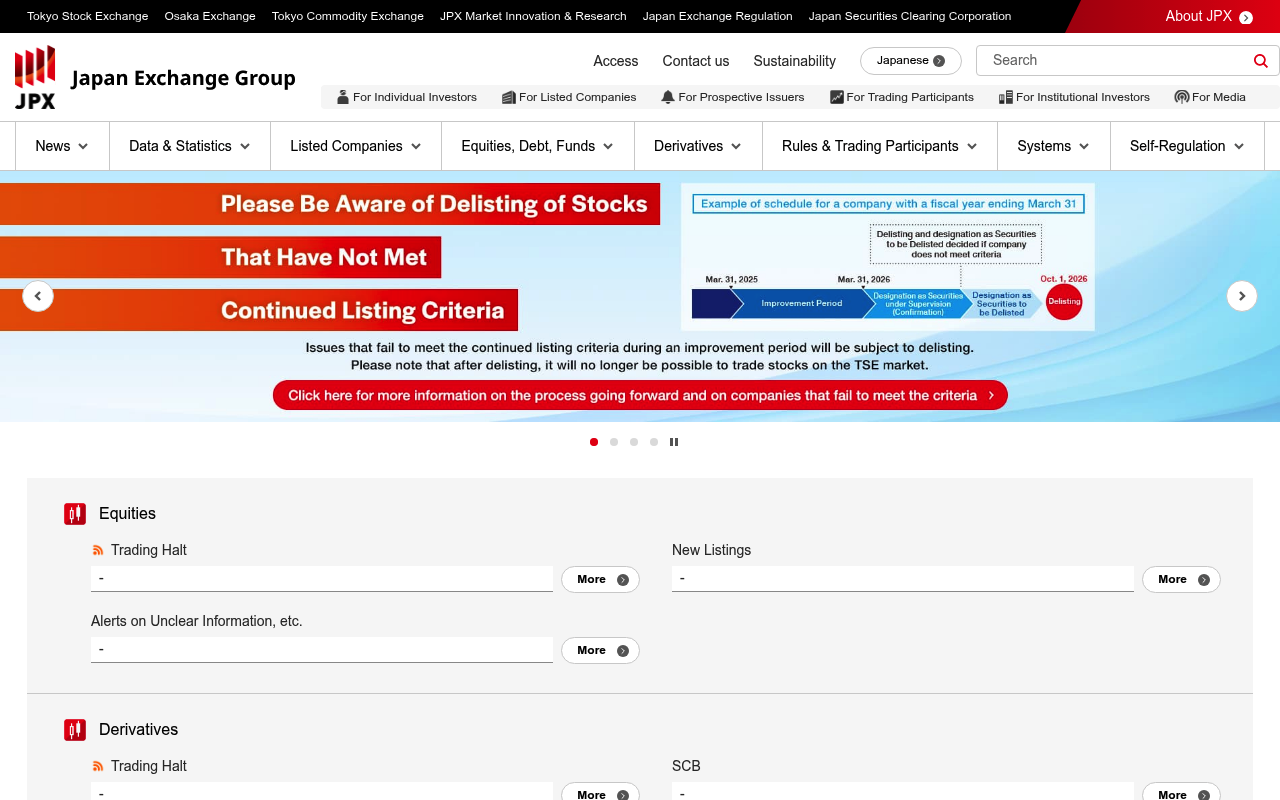Expand the Derivatives navigation menu
Viewport: 1280px width, 800px height.
click(698, 146)
